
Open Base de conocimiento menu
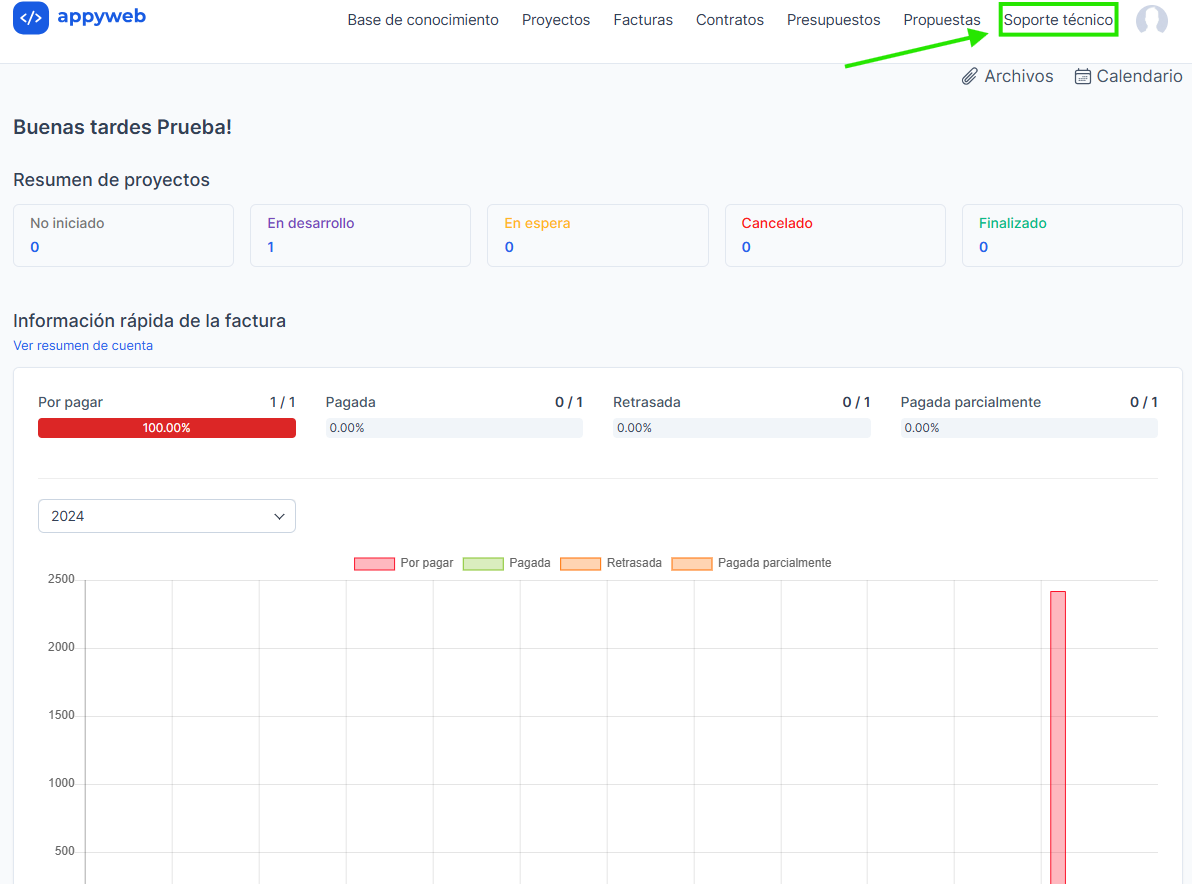point(423,20)
